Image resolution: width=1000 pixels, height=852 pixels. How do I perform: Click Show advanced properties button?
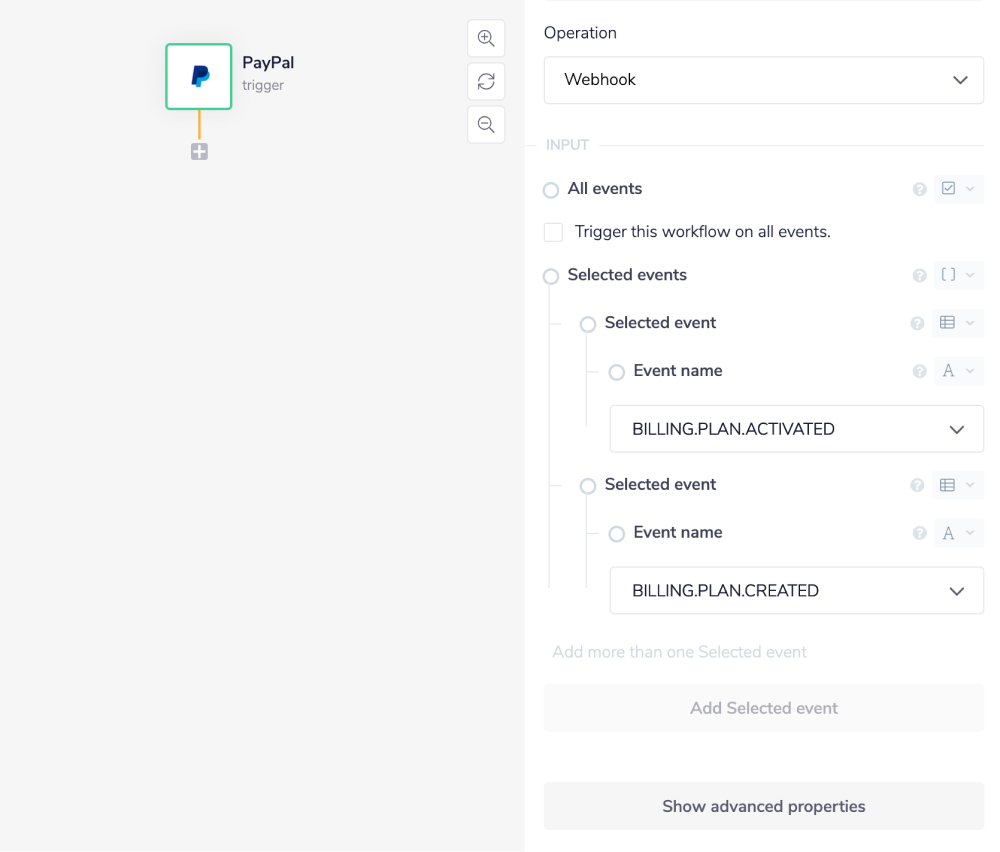point(764,806)
